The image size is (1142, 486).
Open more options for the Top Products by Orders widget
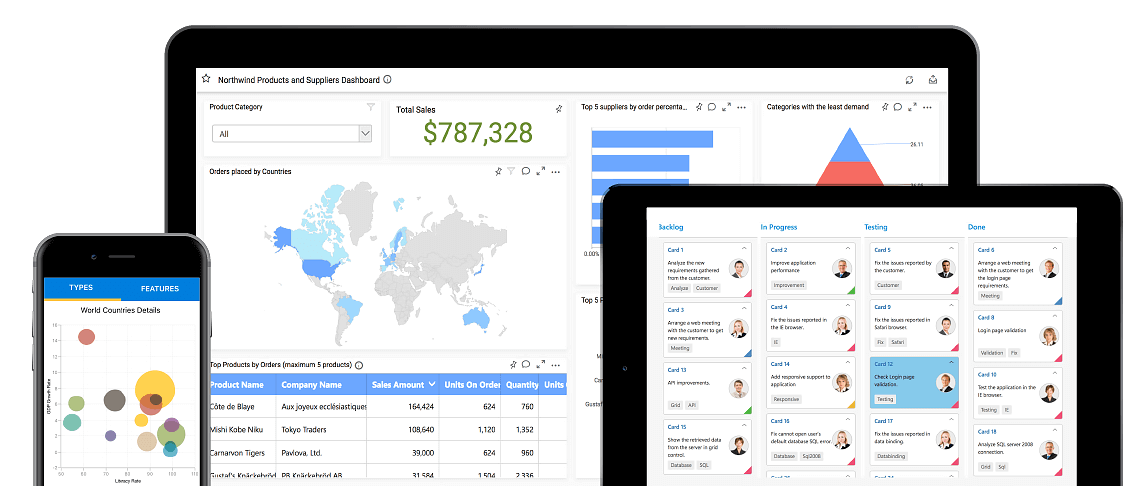[556, 365]
